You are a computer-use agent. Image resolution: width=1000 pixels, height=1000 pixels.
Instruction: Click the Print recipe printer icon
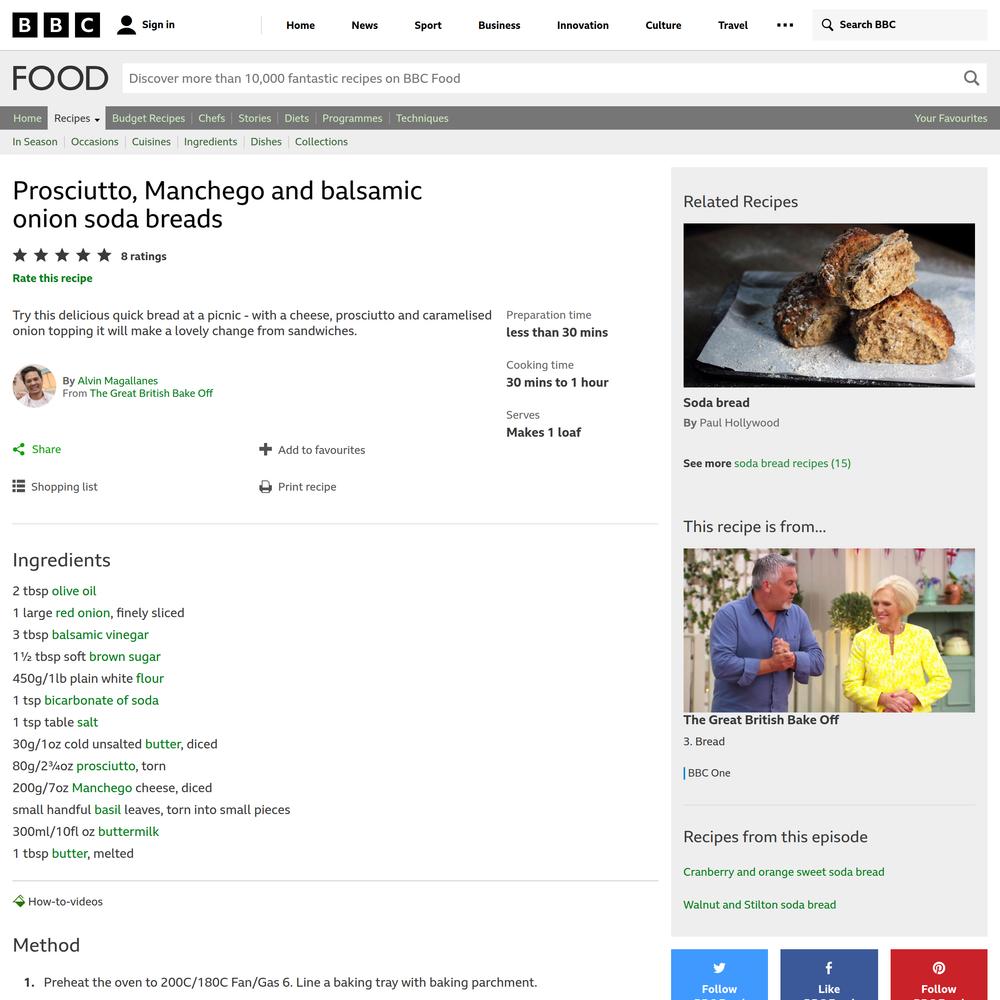click(265, 487)
